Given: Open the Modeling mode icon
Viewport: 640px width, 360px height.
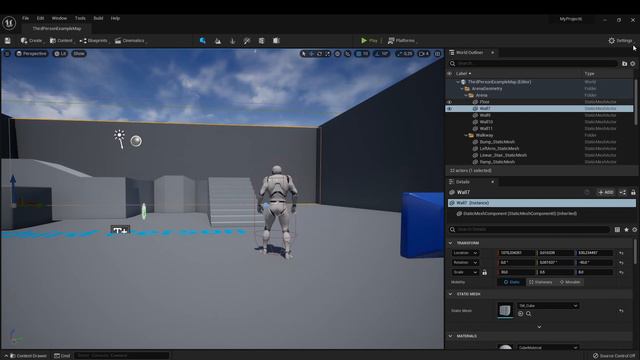Looking at the screenshot, I should click(262, 40).
